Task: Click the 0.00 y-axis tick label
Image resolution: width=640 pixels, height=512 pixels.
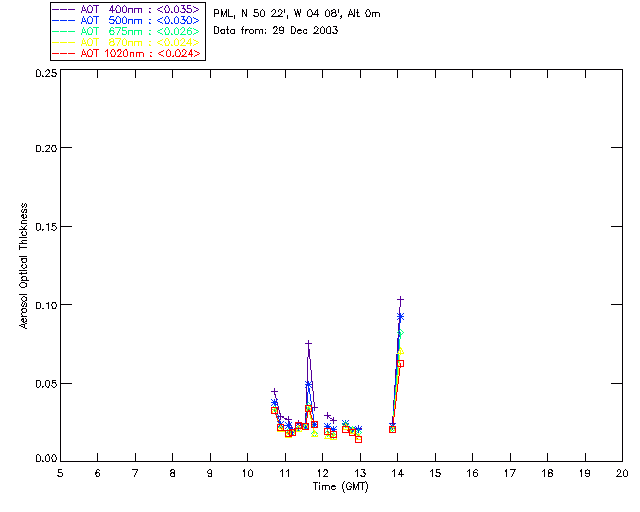Action: click(46, 458)
